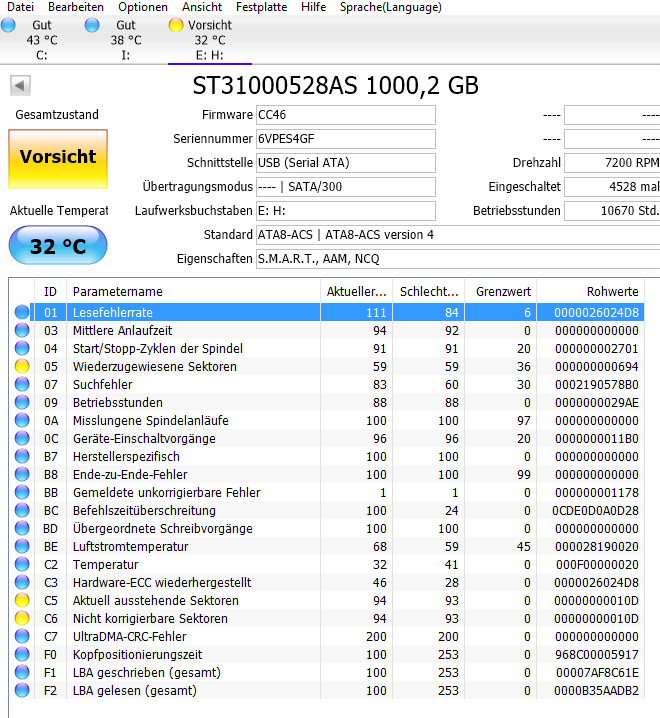Open the Festplatte menu
The image size is (660, 718).
[x=262, y=7]
